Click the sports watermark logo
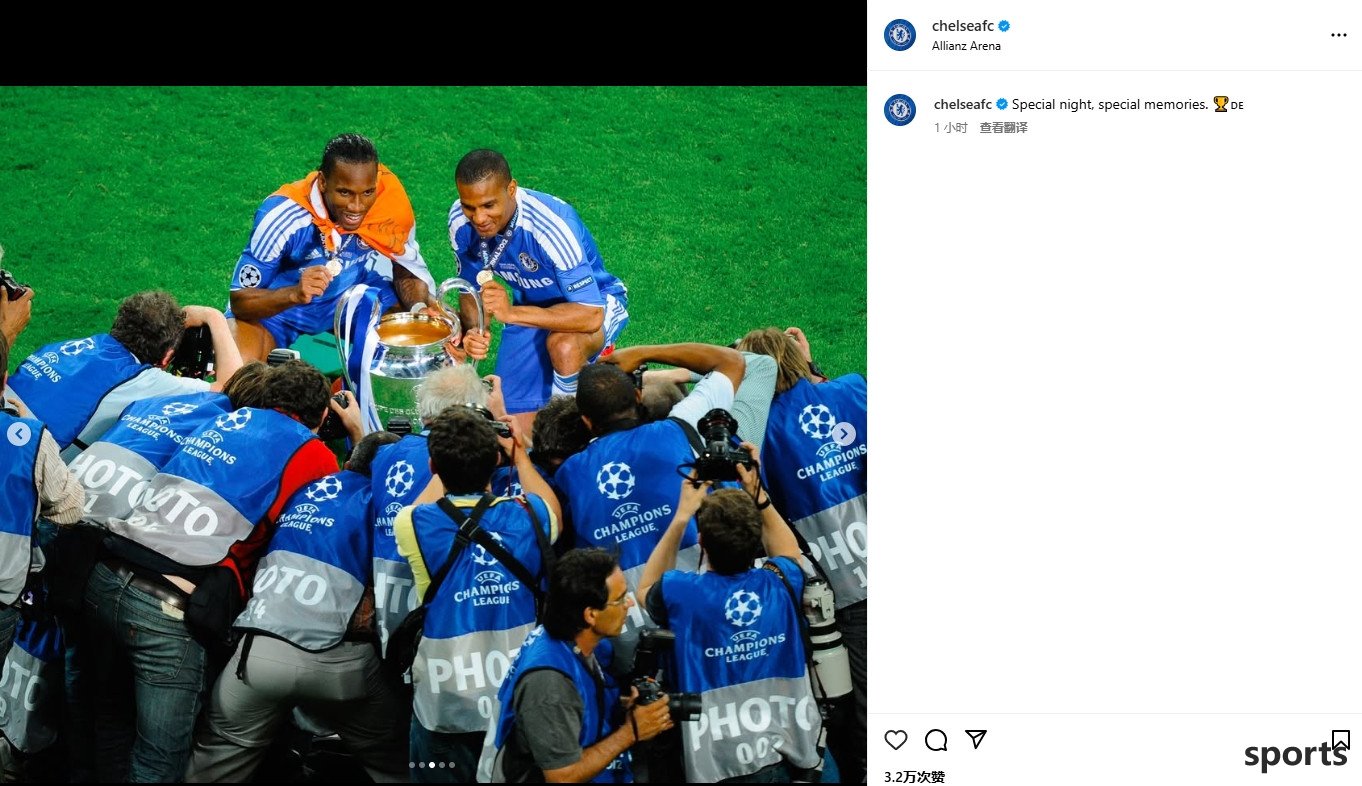The height and width of the screenshot is (786, 1362). click(1295, 755)
